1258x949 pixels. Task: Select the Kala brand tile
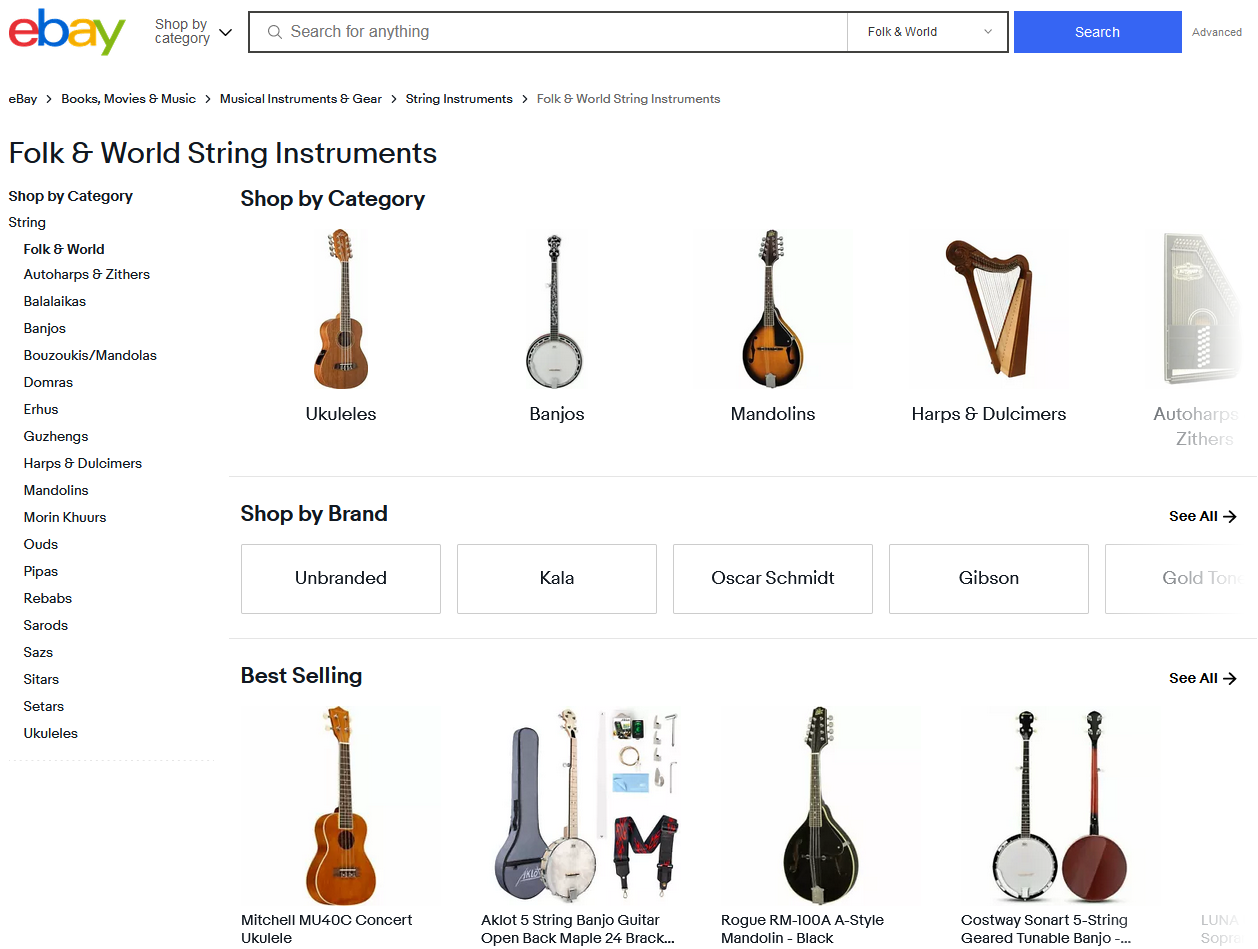point(557,578)
